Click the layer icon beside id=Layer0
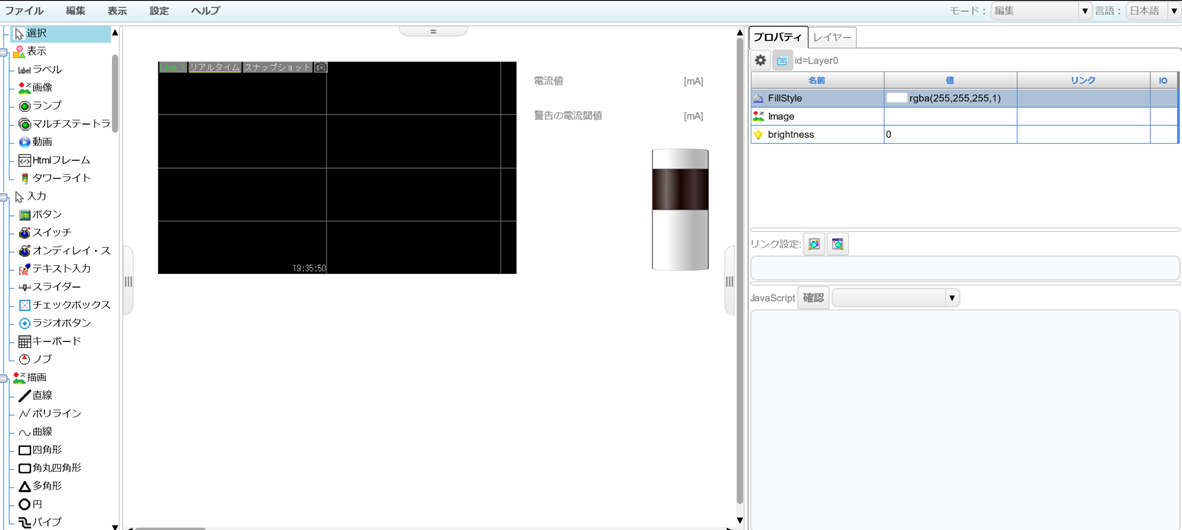The width and height of the screenshot is (1182, 530). (x=782, y=60)
